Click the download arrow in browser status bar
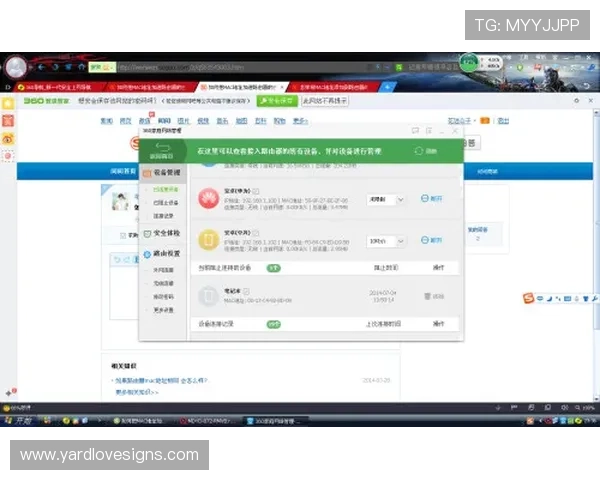The width and height of the screenshot is (600, 480). [x=498, y=408]
